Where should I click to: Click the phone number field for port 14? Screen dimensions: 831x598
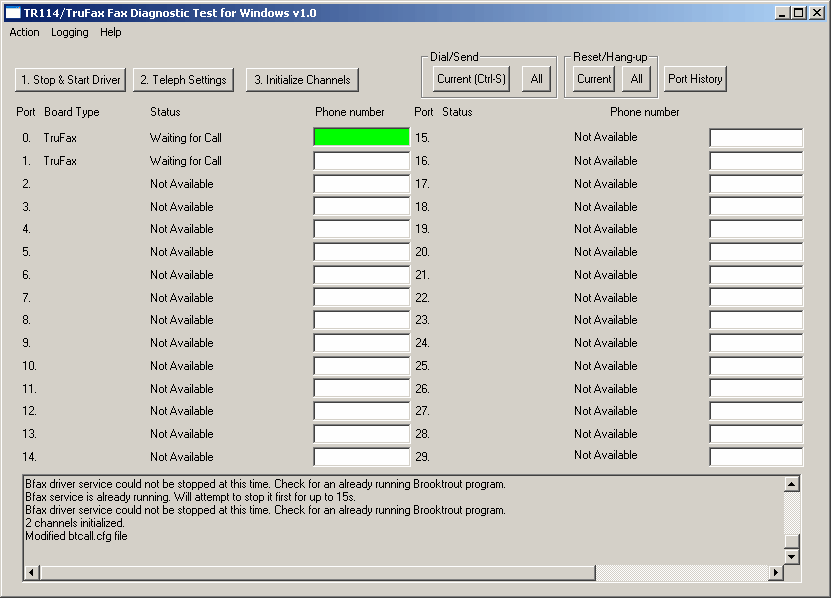pyautogui.click(x=361, y=457)
